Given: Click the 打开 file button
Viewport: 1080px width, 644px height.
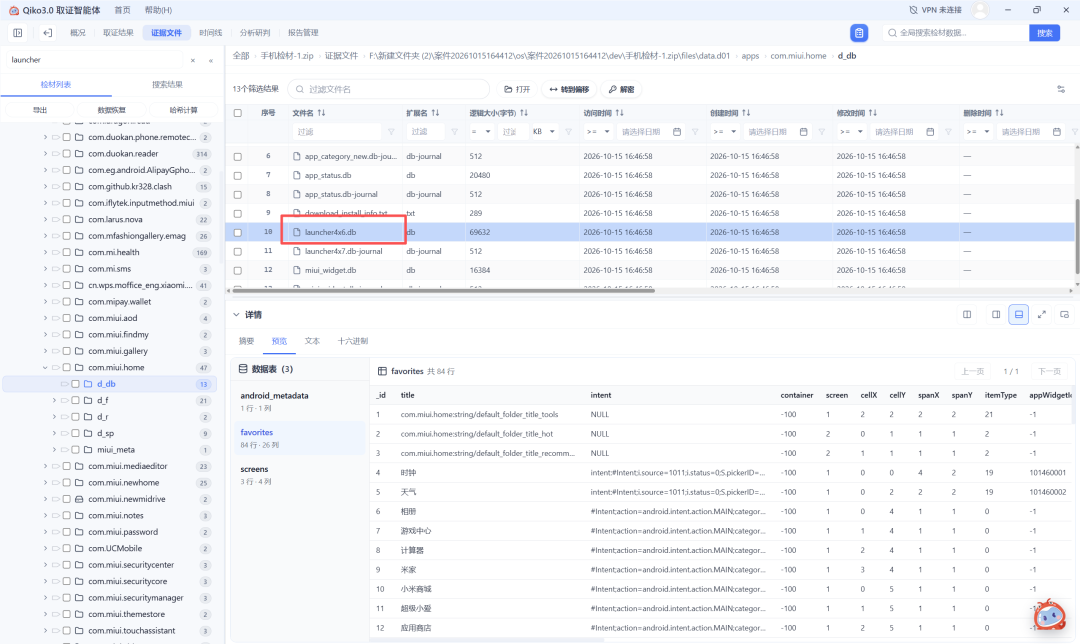Looking at the screenshot, I should 517,90.
